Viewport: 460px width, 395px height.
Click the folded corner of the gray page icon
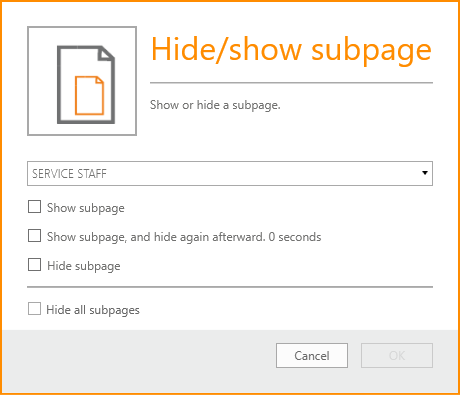pos(106,53)
